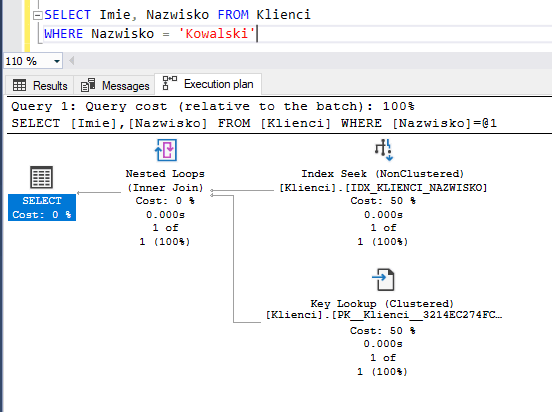Click the Results tab grid icon
Image resolution: width=552 pixels, height=412 pixels.
(x=19, y=86)
